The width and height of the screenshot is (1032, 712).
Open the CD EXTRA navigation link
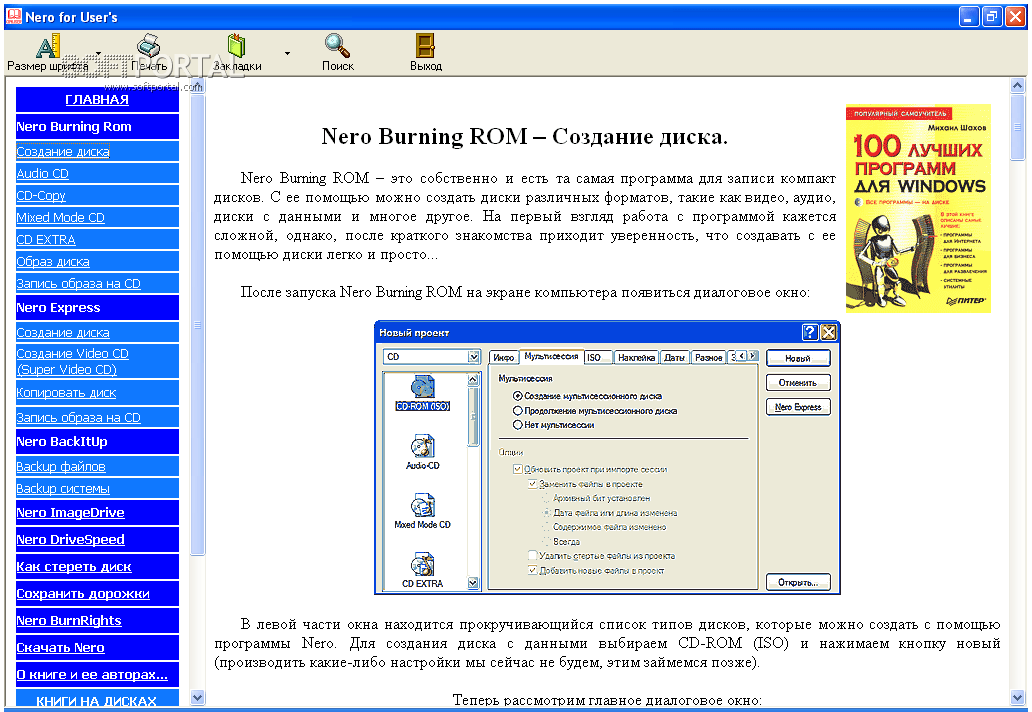pos(46,240)
